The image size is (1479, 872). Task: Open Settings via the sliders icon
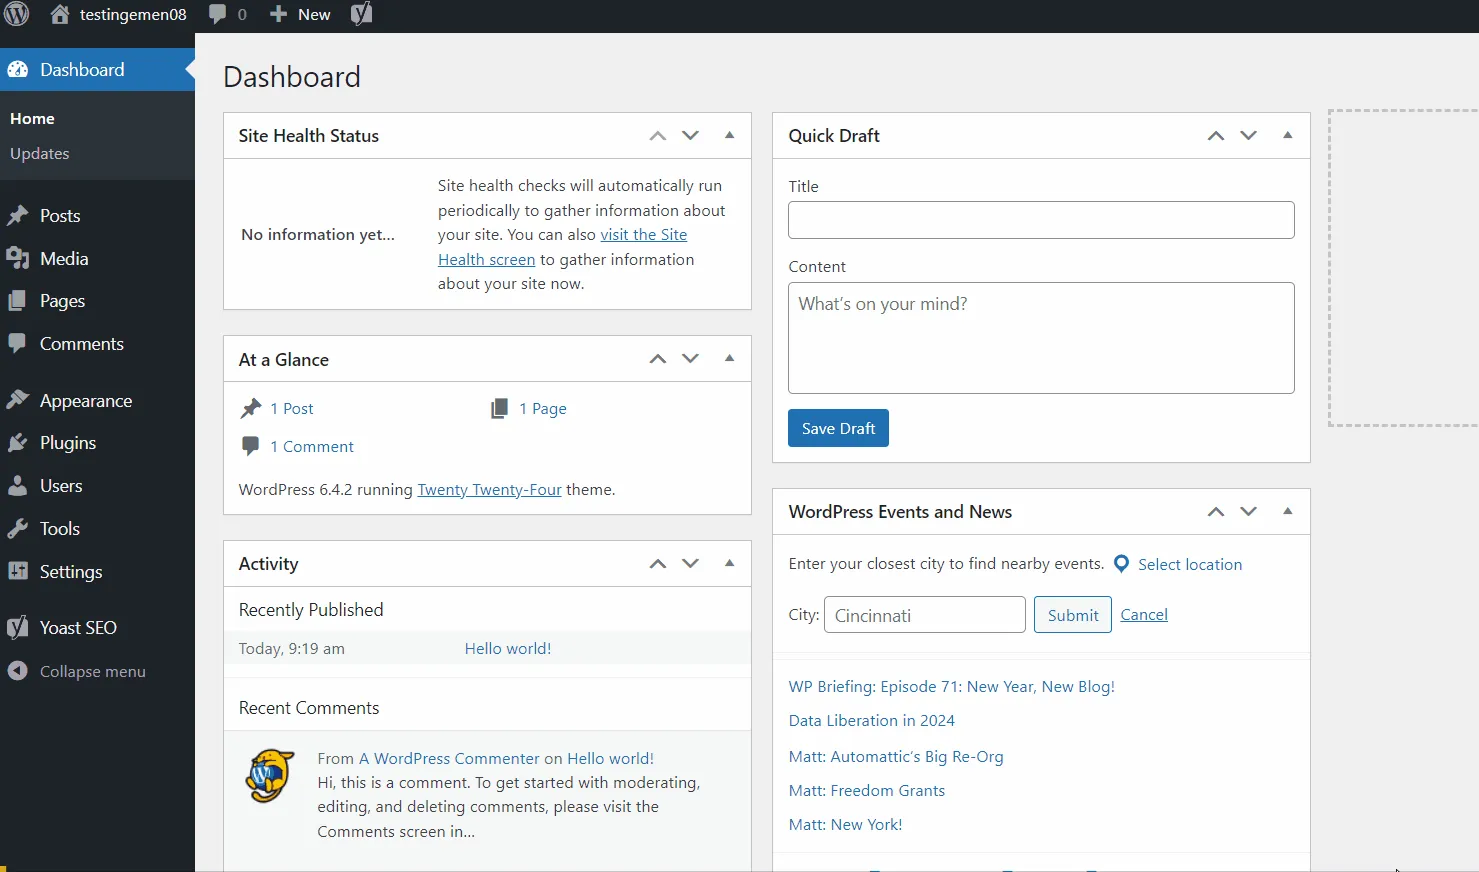18,571
